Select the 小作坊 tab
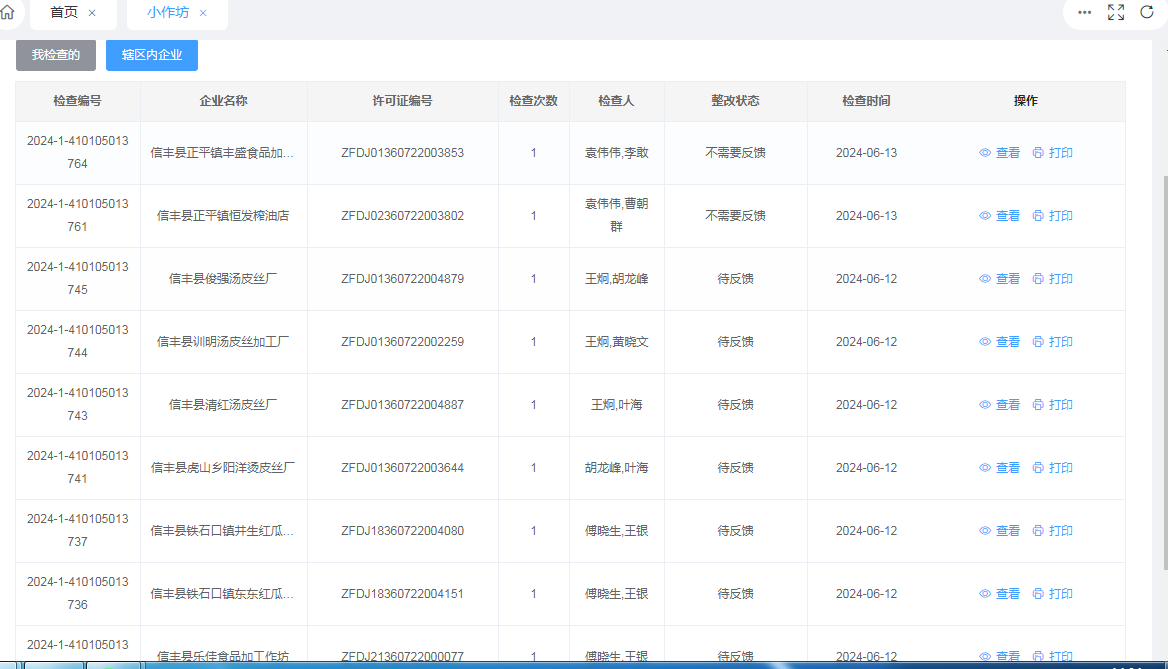The width and height of the screenshot is (1168, 669). coord(167,13)
